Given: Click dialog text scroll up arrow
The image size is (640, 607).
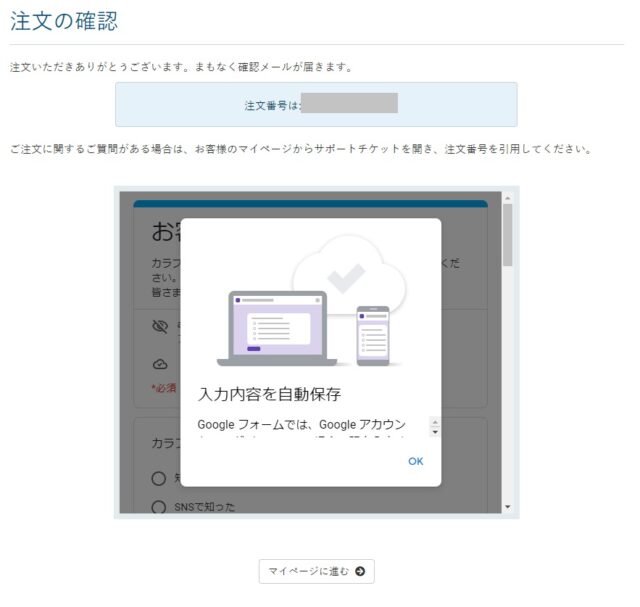Looking at the screenshot, I should 435,422.
